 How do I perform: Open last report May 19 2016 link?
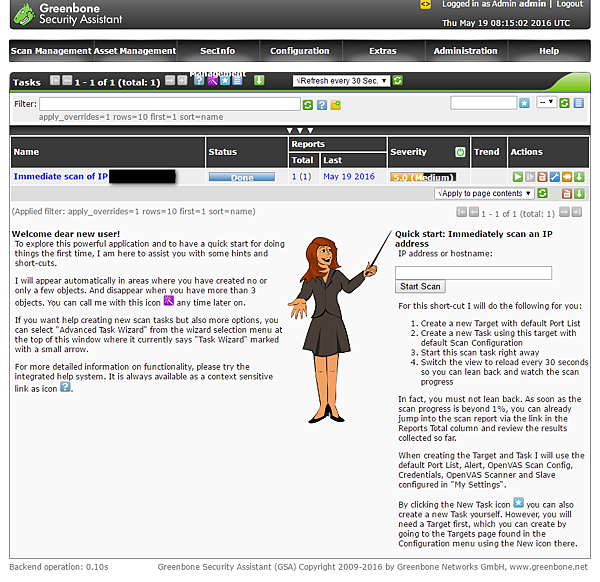point(349,177)
